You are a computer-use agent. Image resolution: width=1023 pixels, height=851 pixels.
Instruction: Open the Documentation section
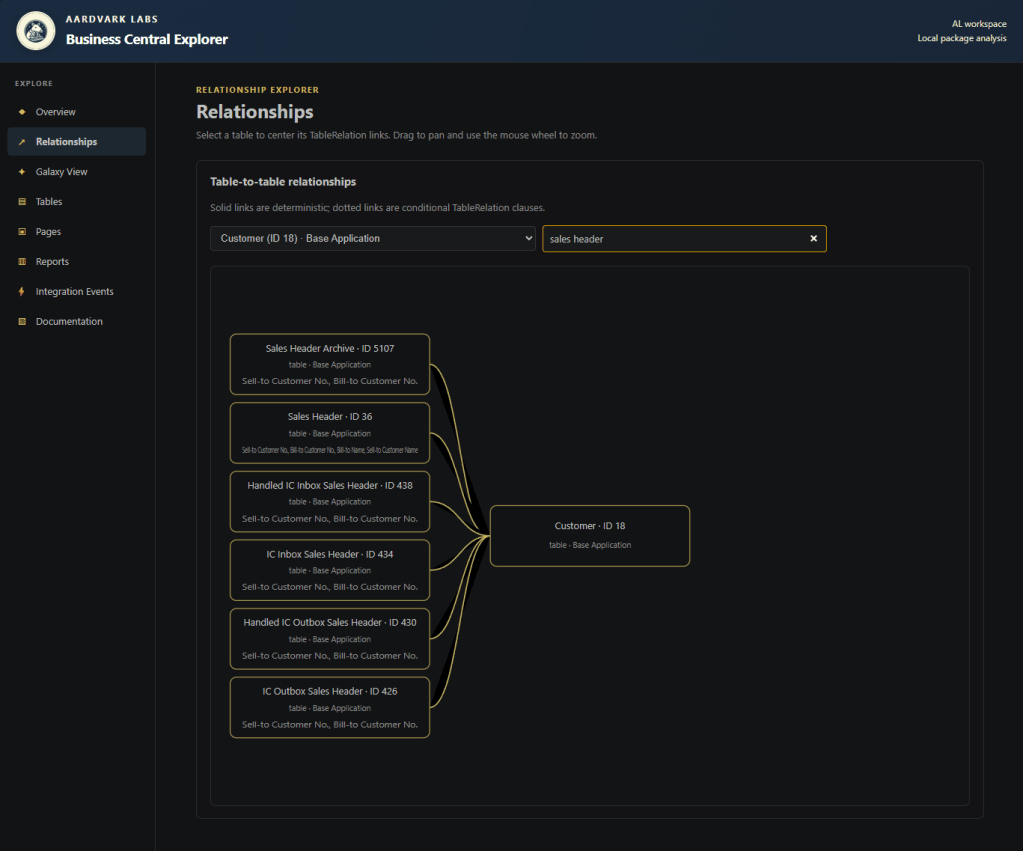point(76,322)
